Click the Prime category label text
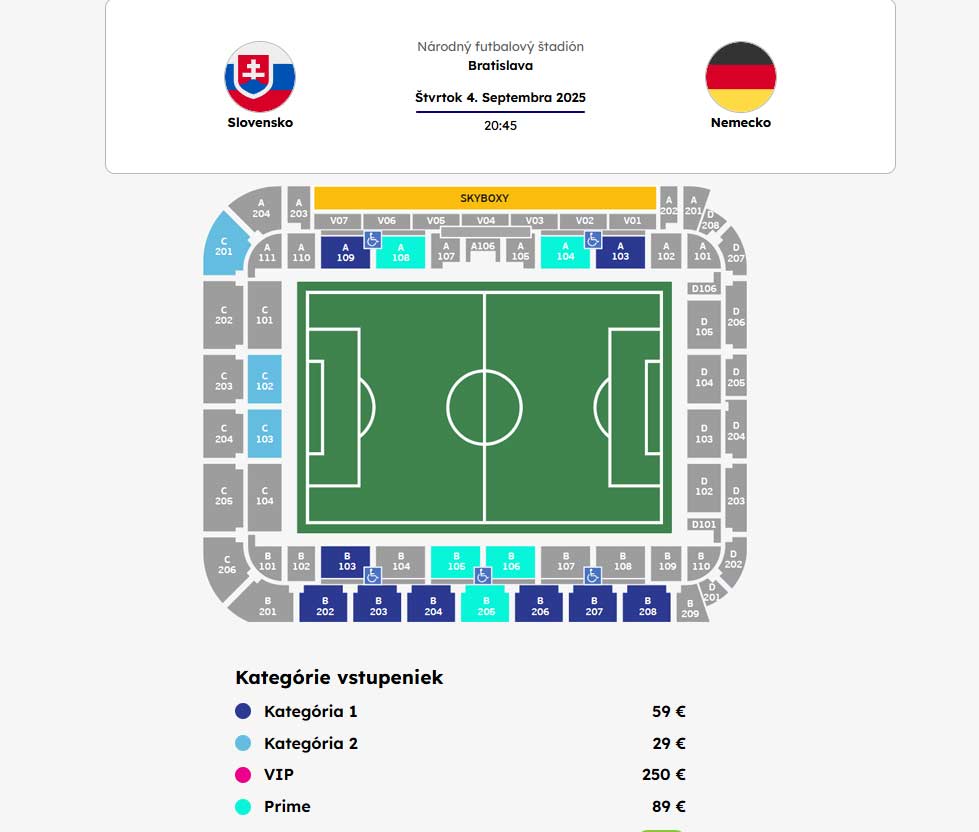The height and width of the screenshot is (832, 979). tap(286, 806)
